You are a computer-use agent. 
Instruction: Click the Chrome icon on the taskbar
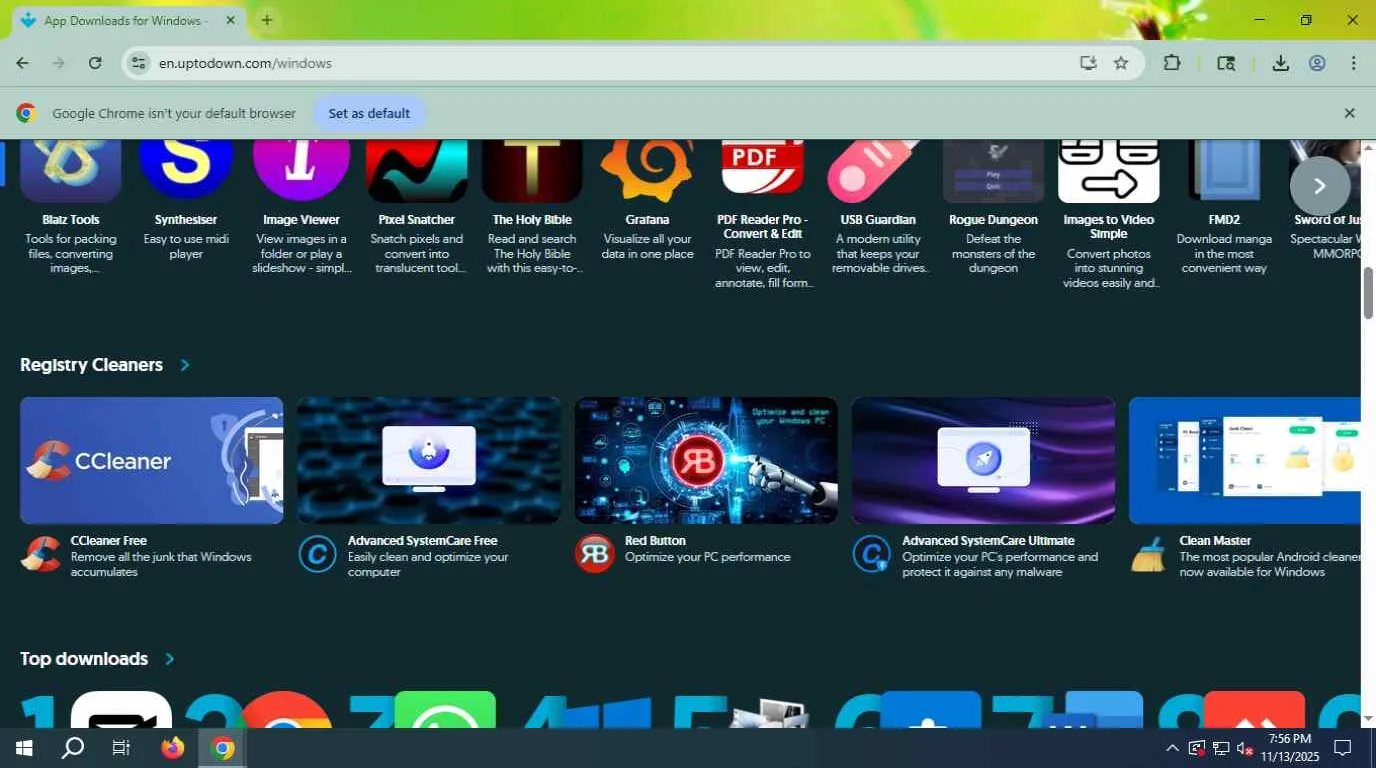click(223, 748)
